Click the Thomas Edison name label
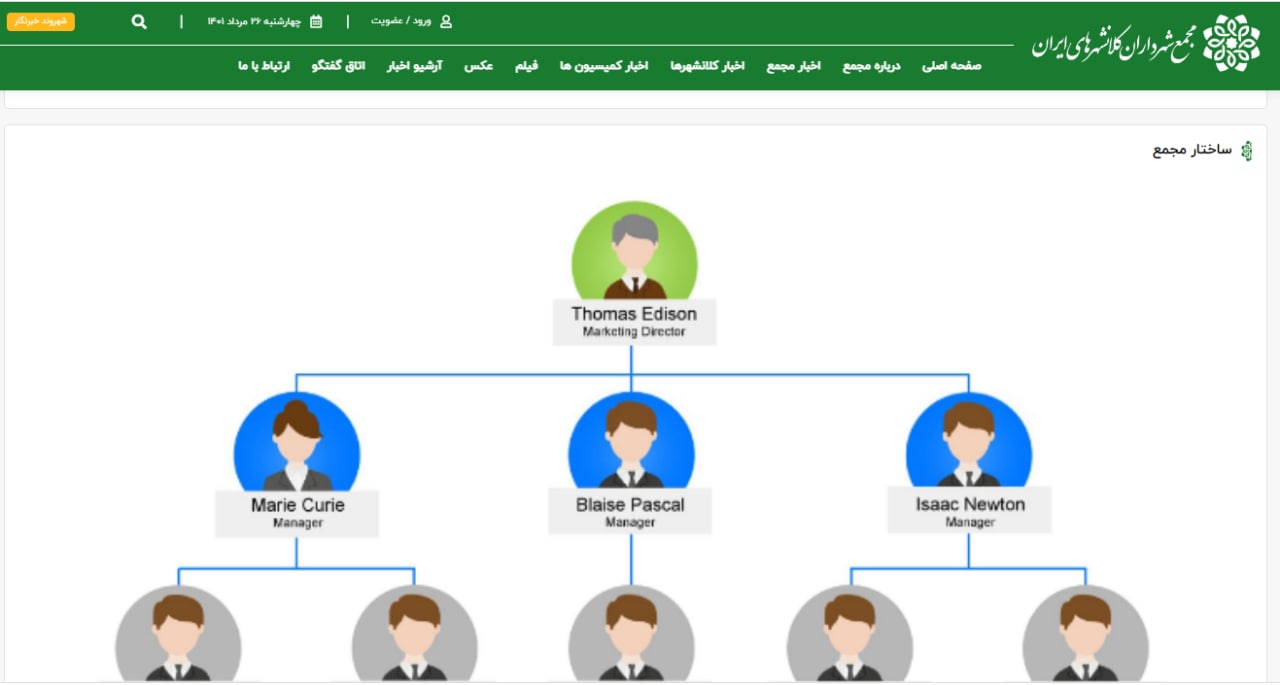This screenshot has height=685, width=1280. point(634,314)
